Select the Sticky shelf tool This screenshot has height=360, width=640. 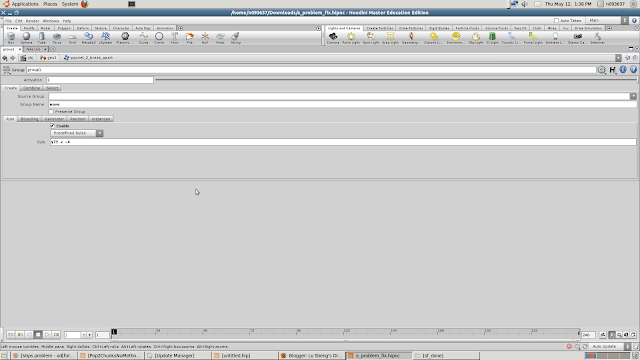coord(236,38)
